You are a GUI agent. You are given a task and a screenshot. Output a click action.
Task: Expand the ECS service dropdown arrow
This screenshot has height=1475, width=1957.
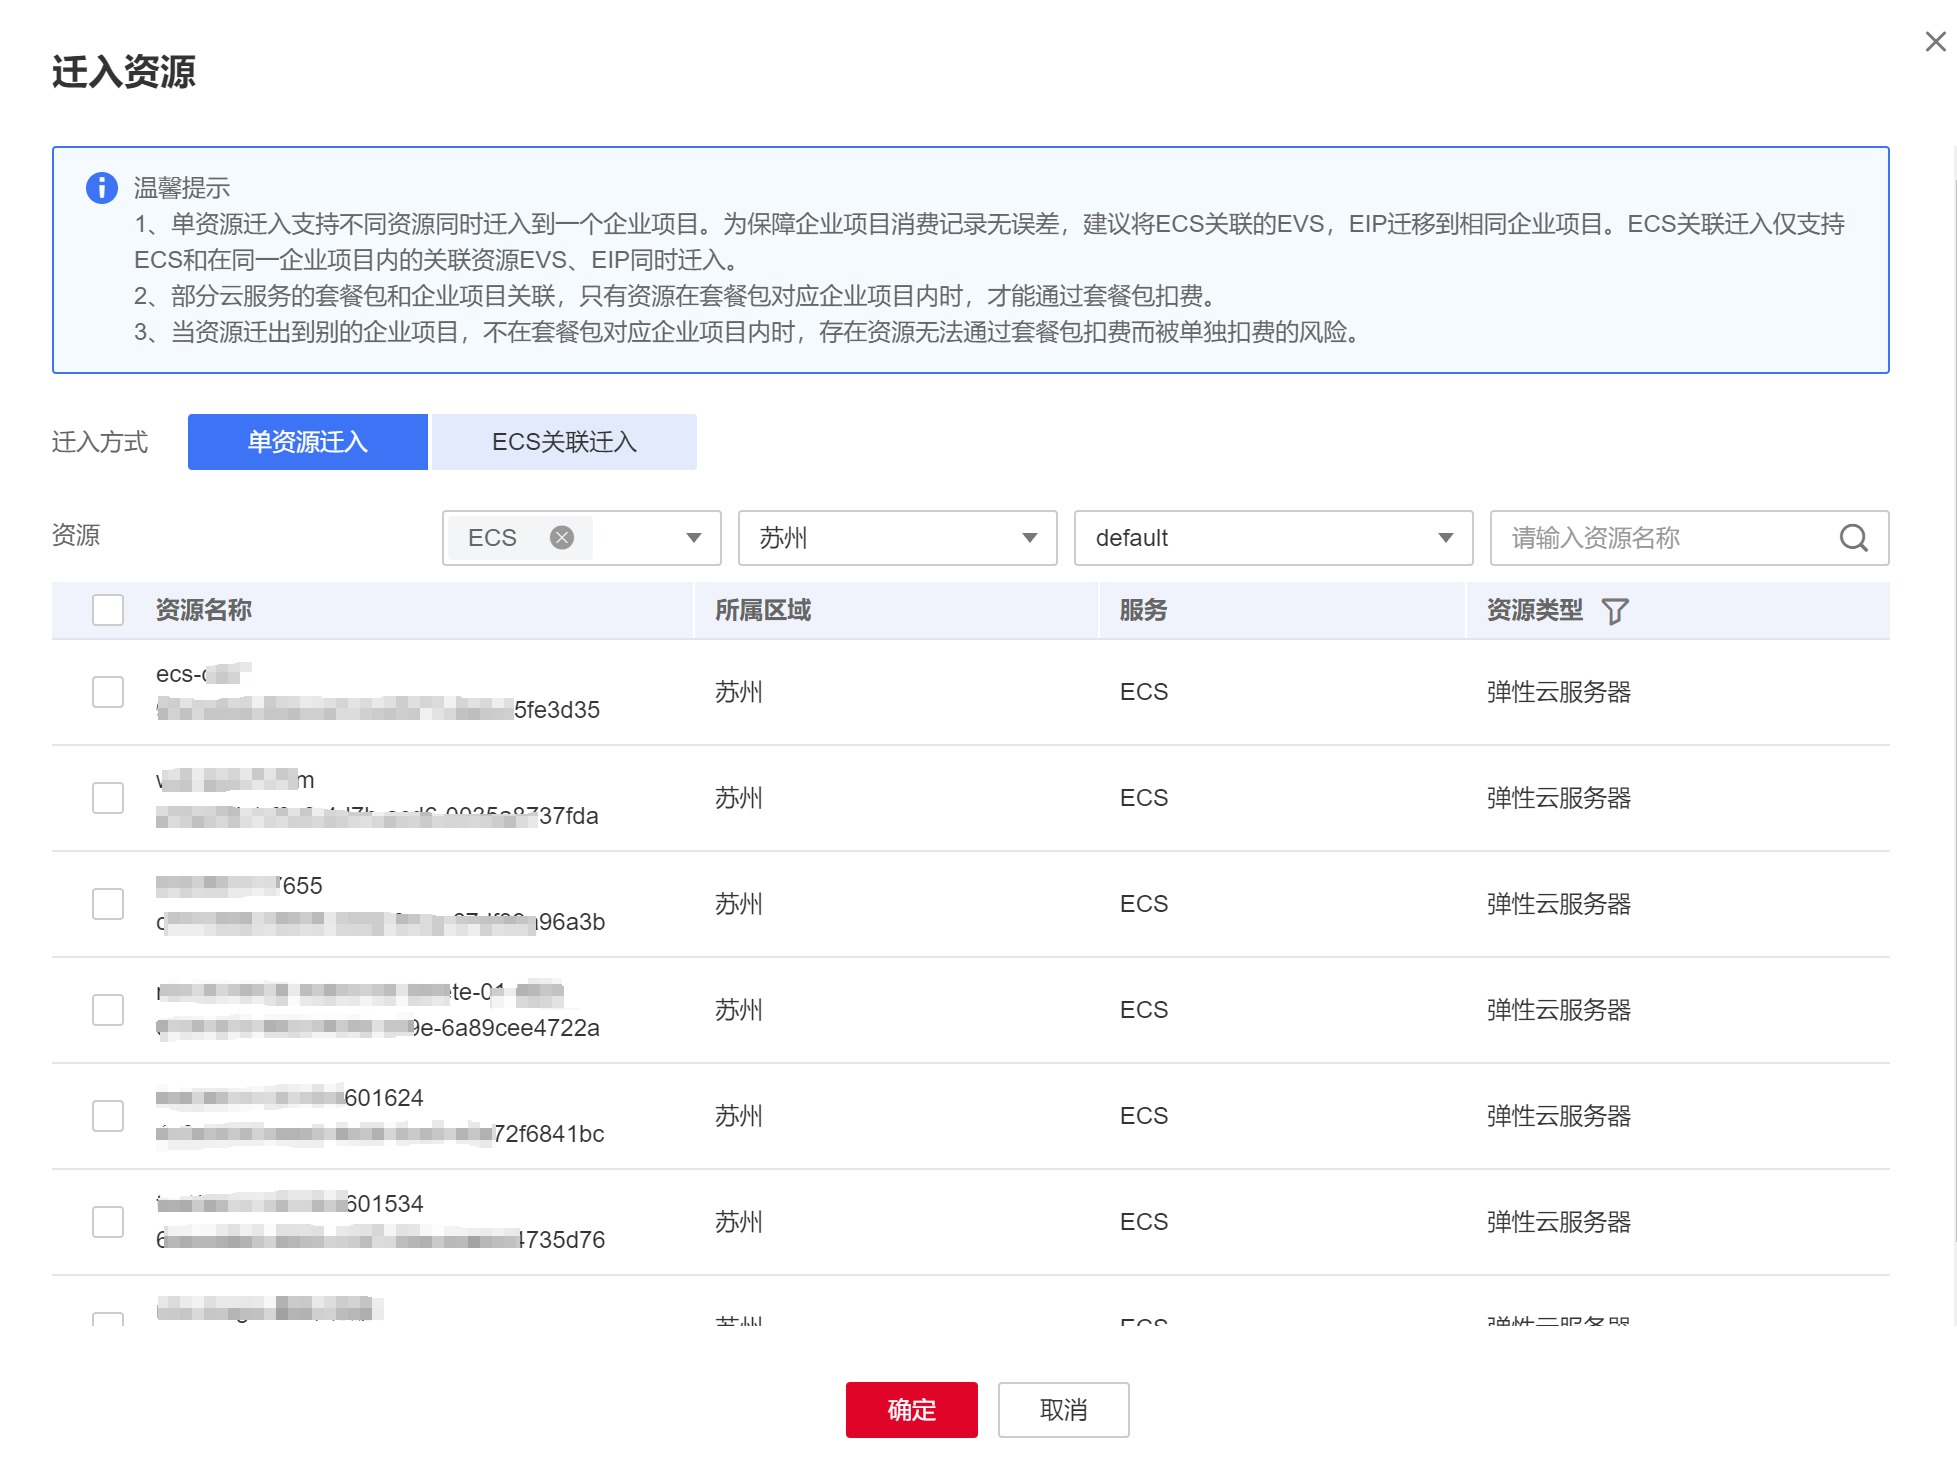coord(693,538)
